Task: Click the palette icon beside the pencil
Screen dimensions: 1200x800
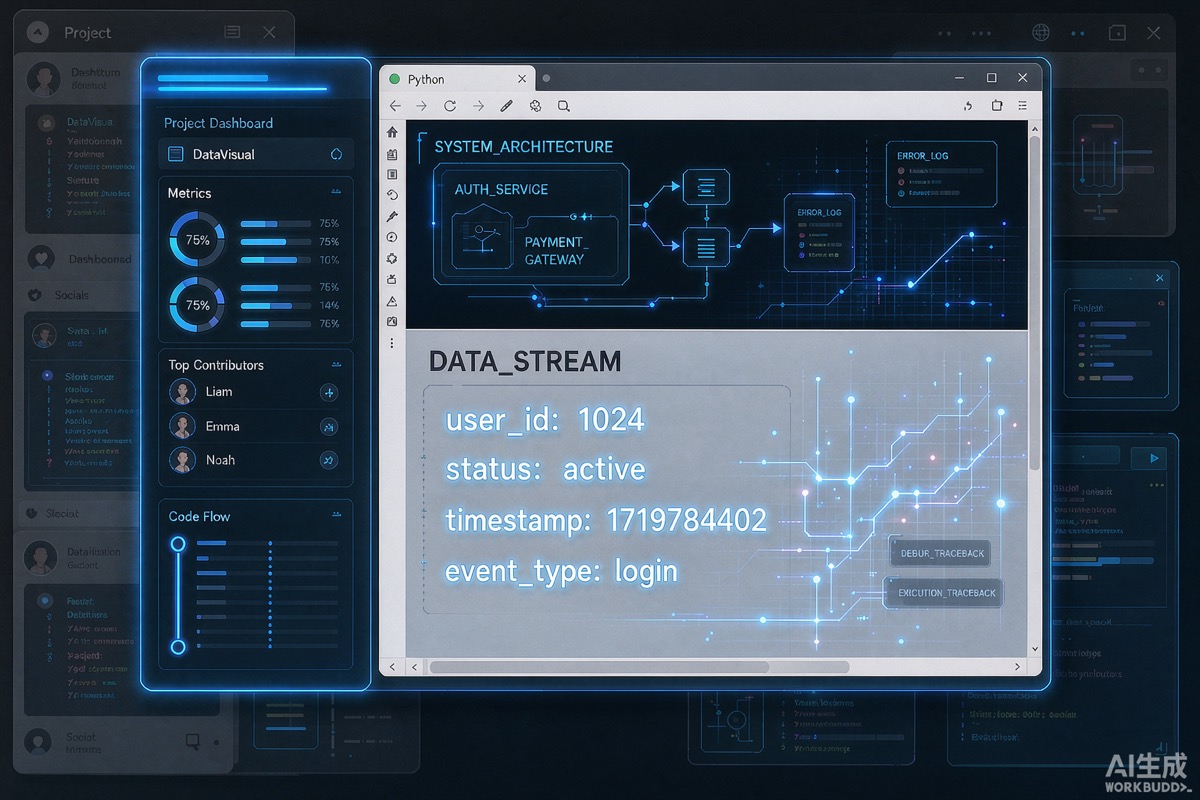Action: [535, 106]
